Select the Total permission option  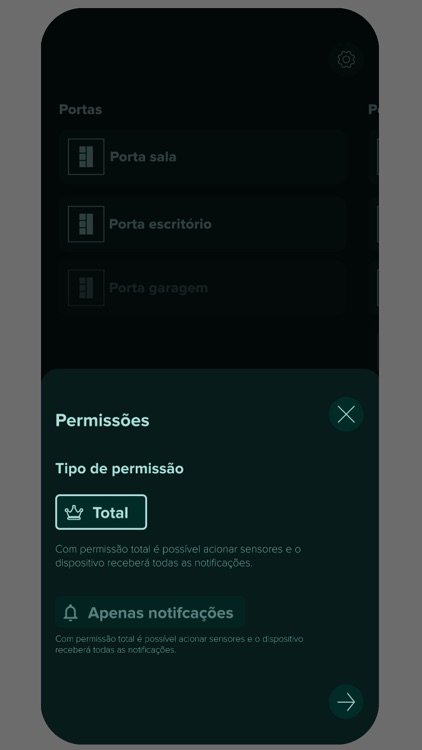tap(101, 512)
